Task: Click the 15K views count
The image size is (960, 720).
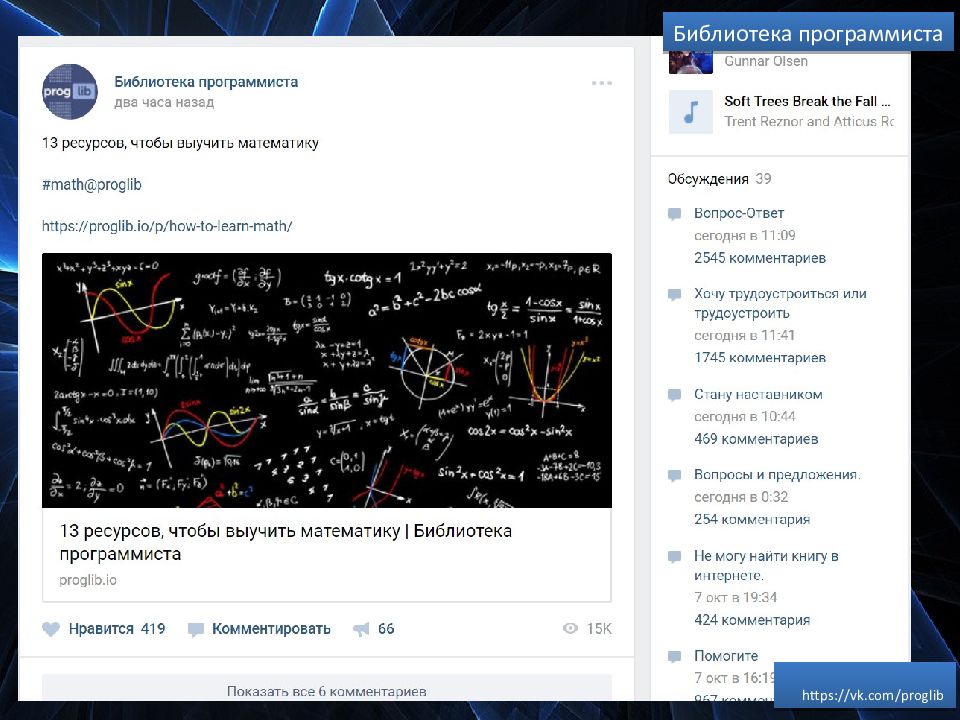Action: (x=599, y=629)
